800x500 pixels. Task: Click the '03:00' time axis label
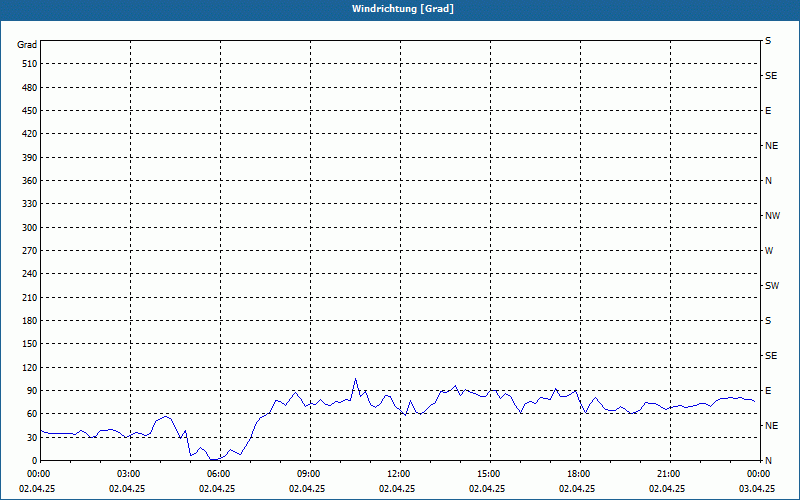pos(131,474)
